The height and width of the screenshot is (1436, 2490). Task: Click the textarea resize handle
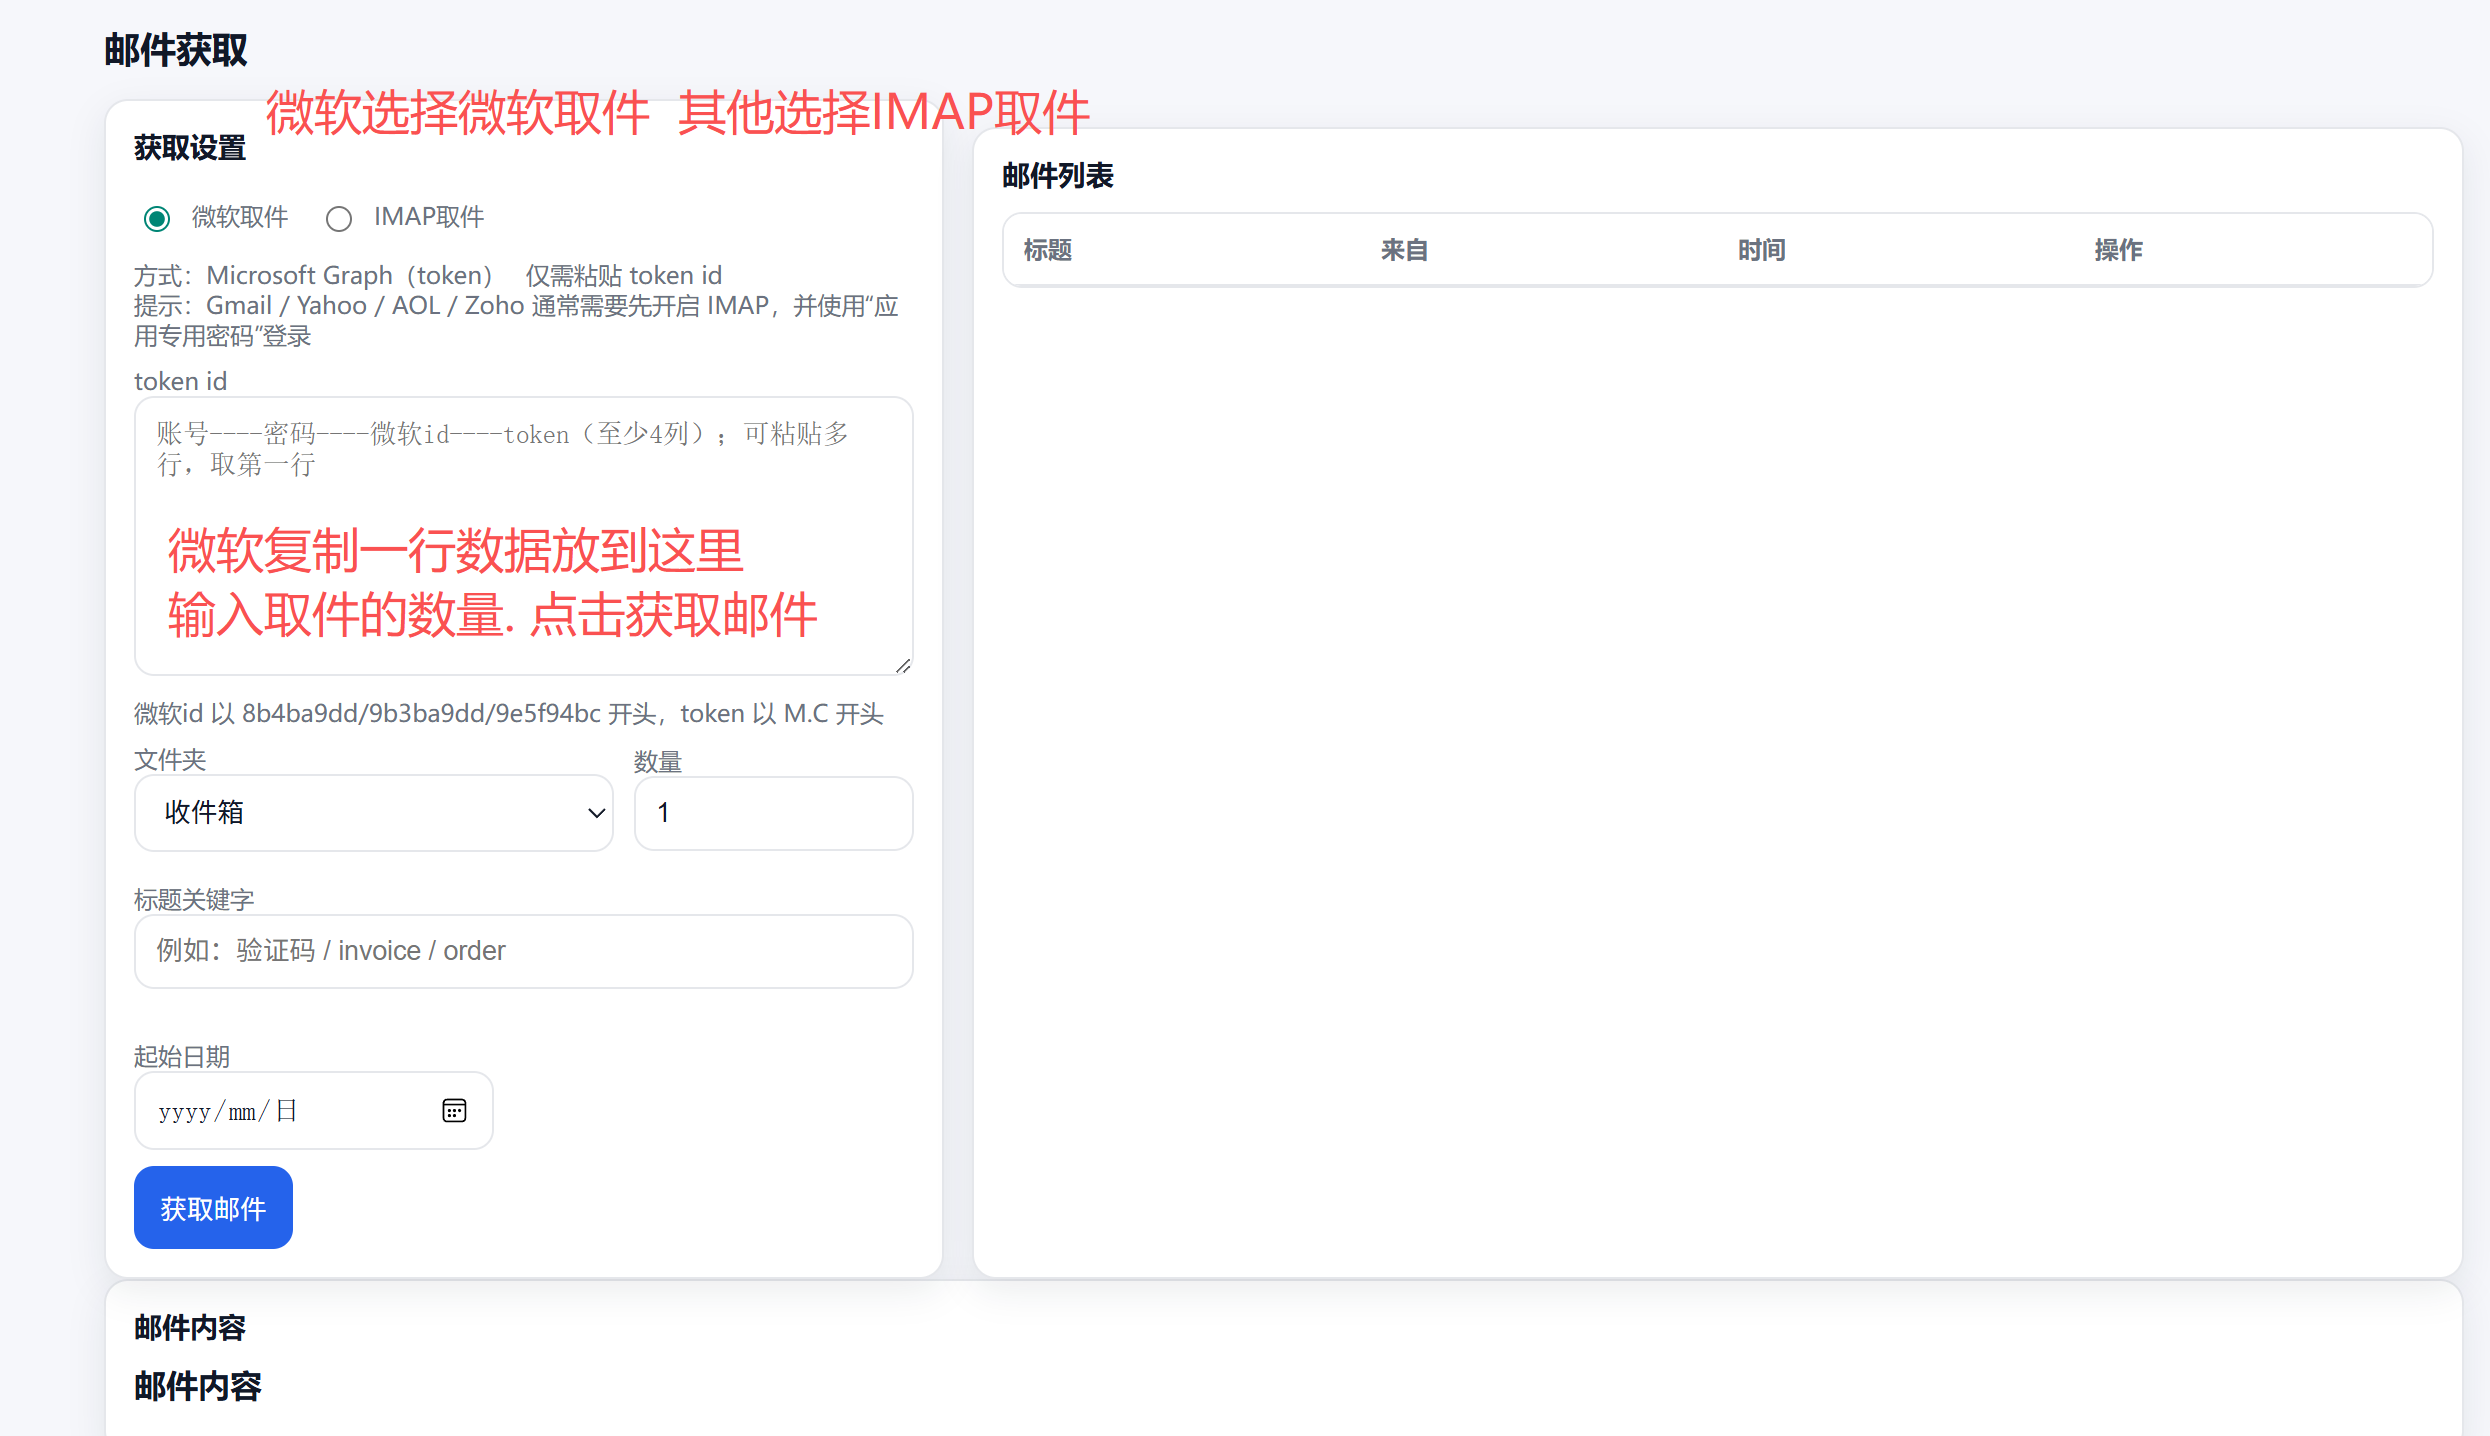point(903,665)
